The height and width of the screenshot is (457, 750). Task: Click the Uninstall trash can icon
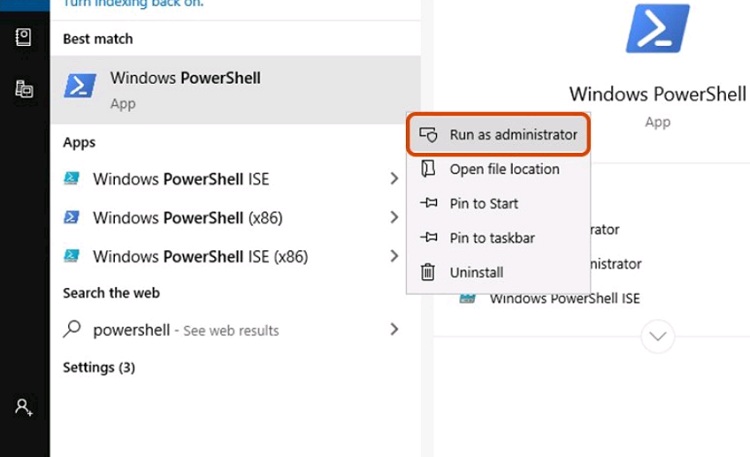tap(428, 272)
